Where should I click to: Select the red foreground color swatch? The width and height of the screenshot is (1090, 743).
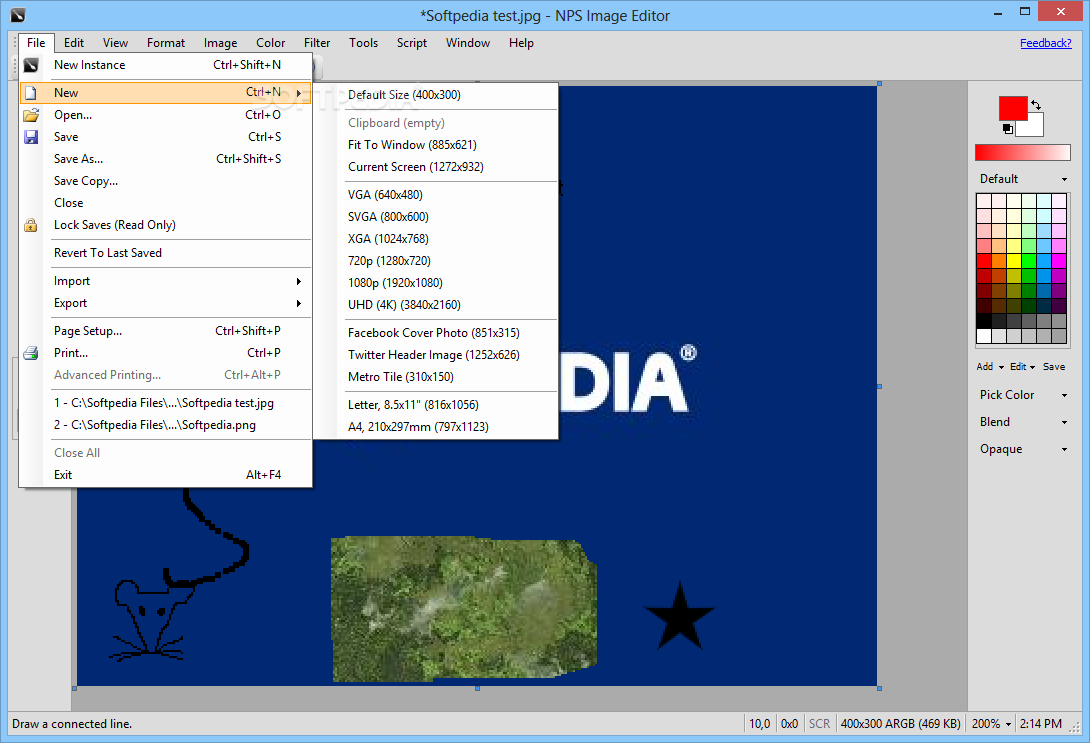(1013, 109)
